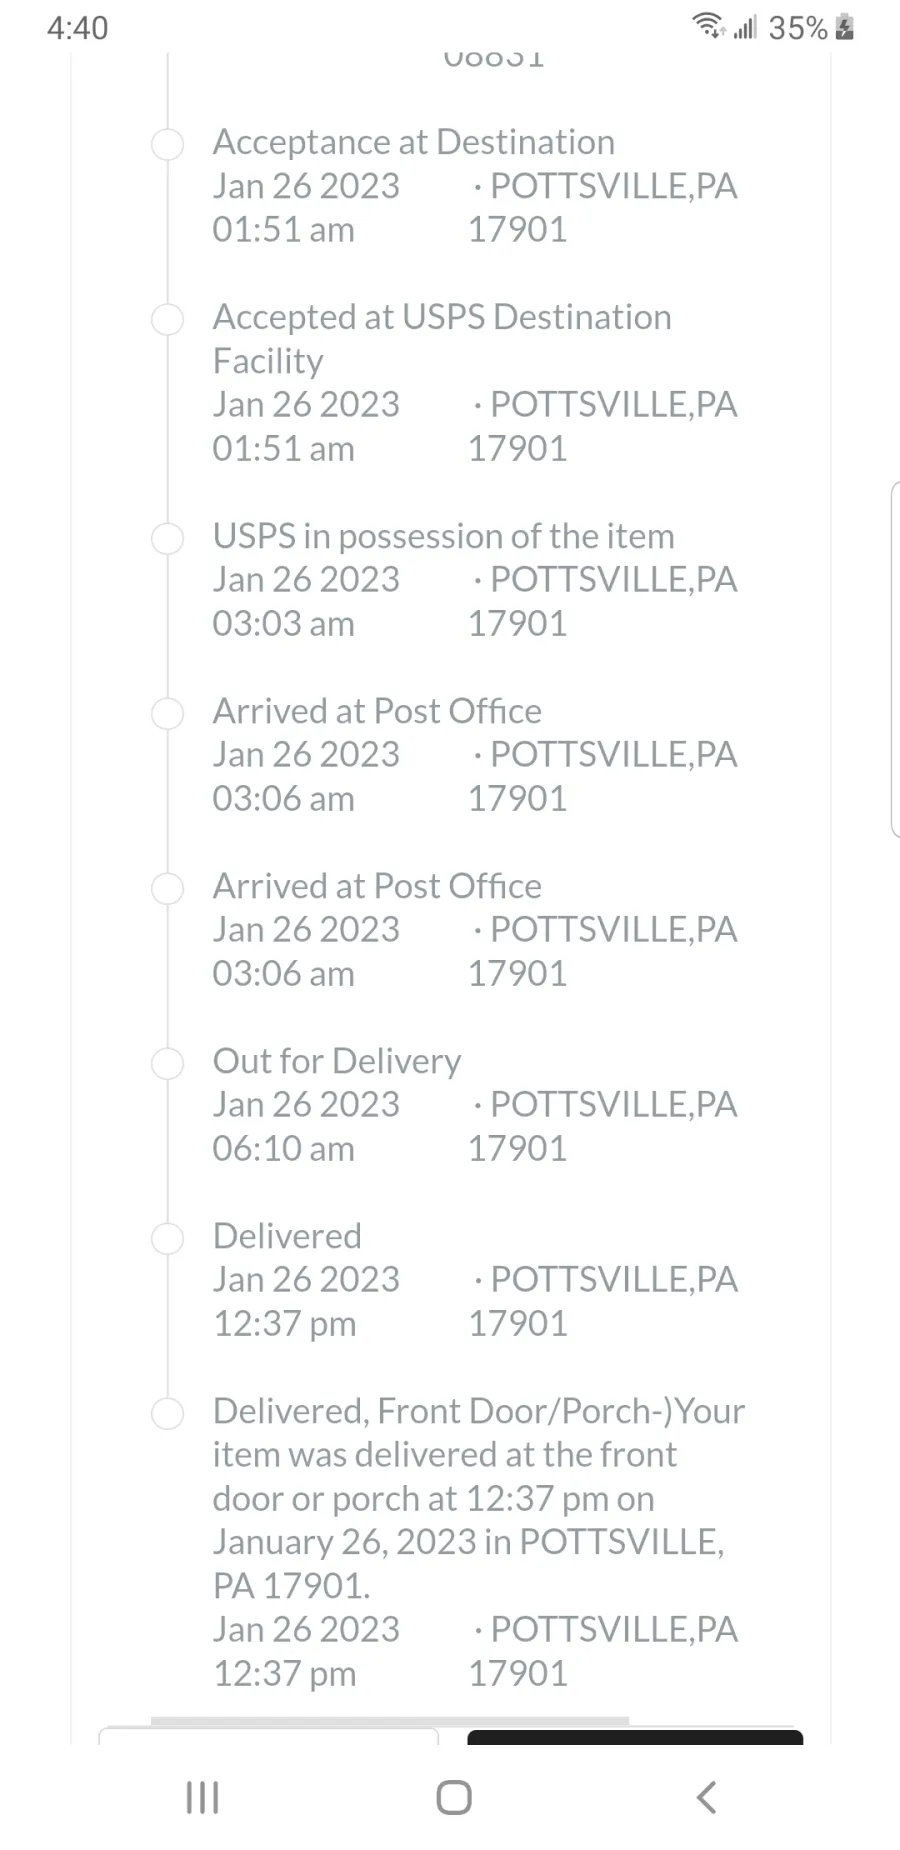The image size is (900, 1850).
Task: Tap the Android home button
Action: 454,1797
